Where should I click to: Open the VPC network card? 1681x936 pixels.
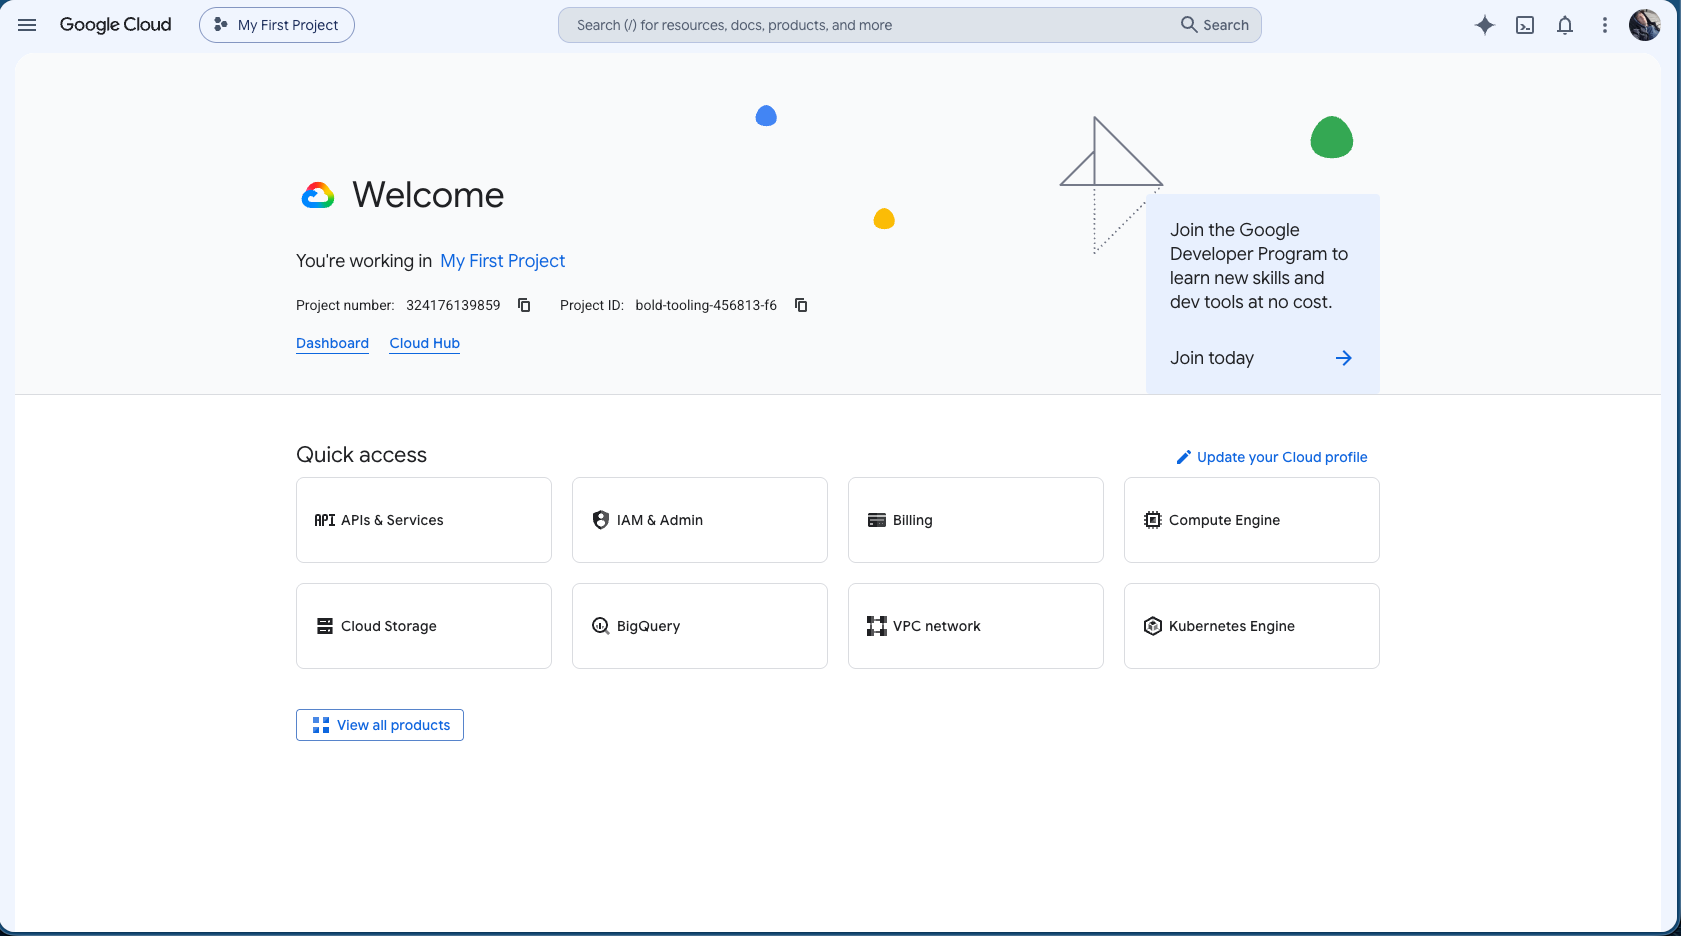click(x=976, y=626)
